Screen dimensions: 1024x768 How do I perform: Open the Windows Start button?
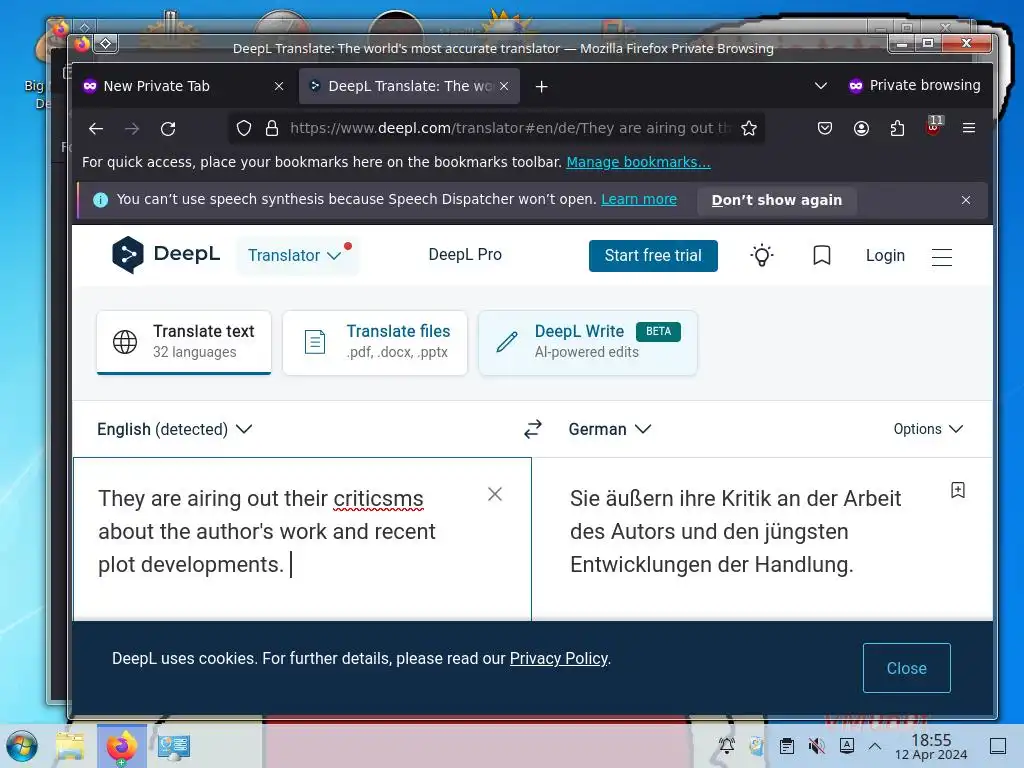click(x=22, y=746)
